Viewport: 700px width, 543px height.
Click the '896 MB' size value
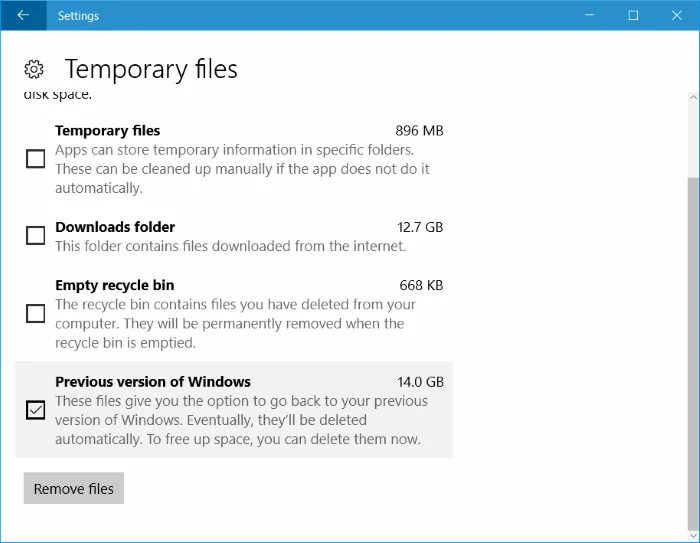pos(419,130)
